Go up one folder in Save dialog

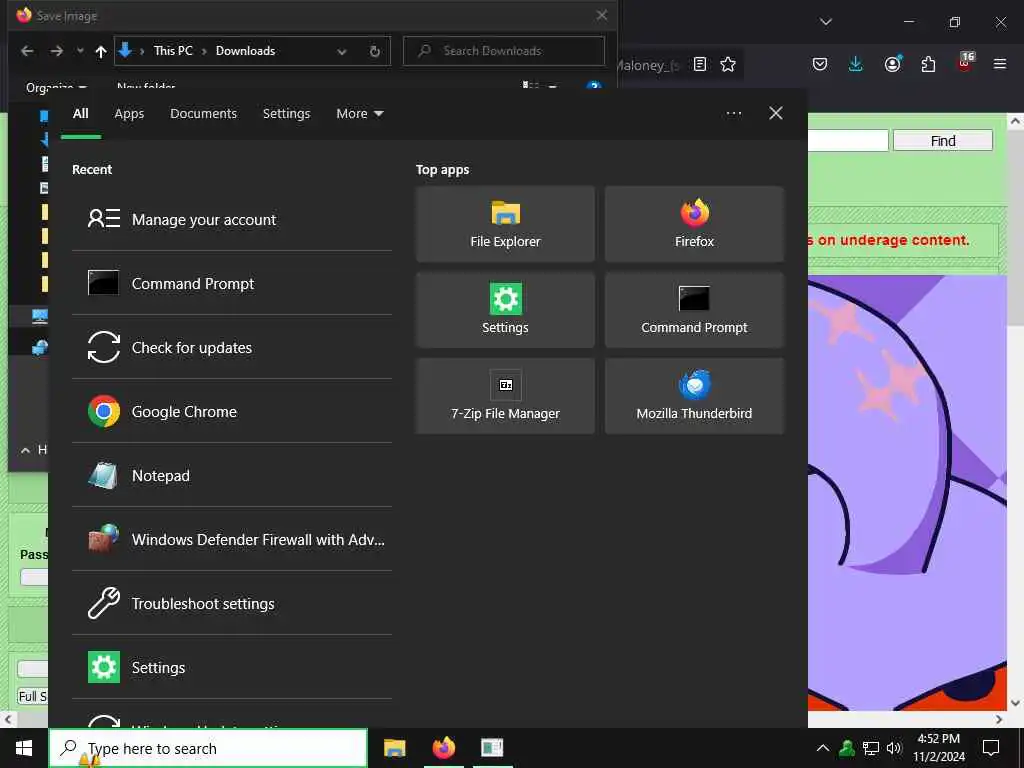pos(101,52)
